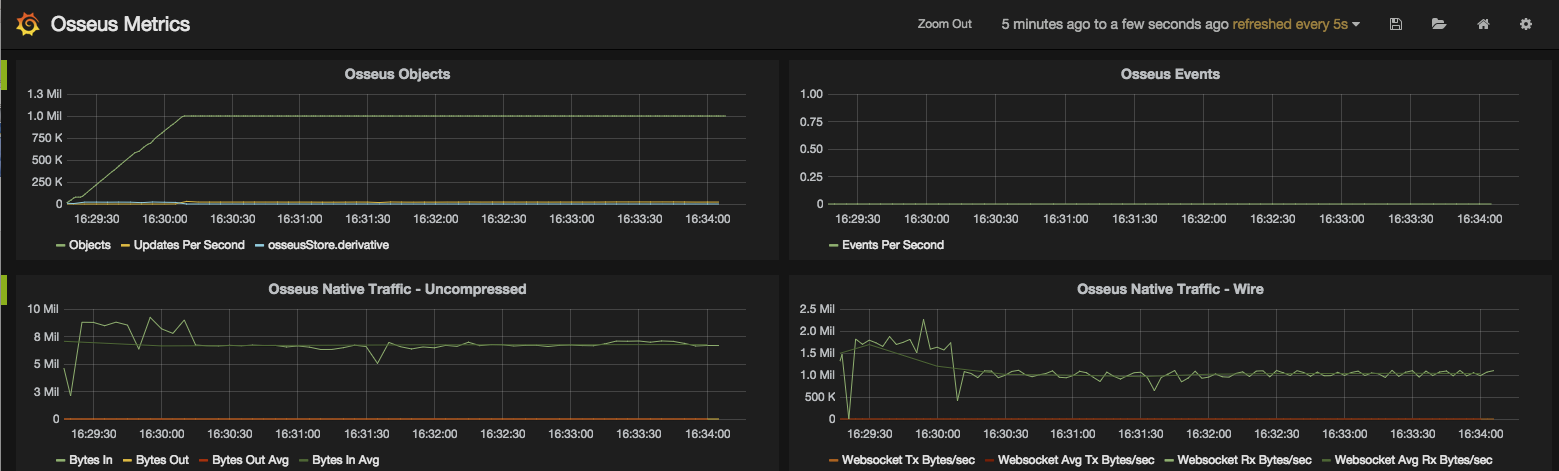Toggle the Bytes Out Avg legend series

click(251, 460)
